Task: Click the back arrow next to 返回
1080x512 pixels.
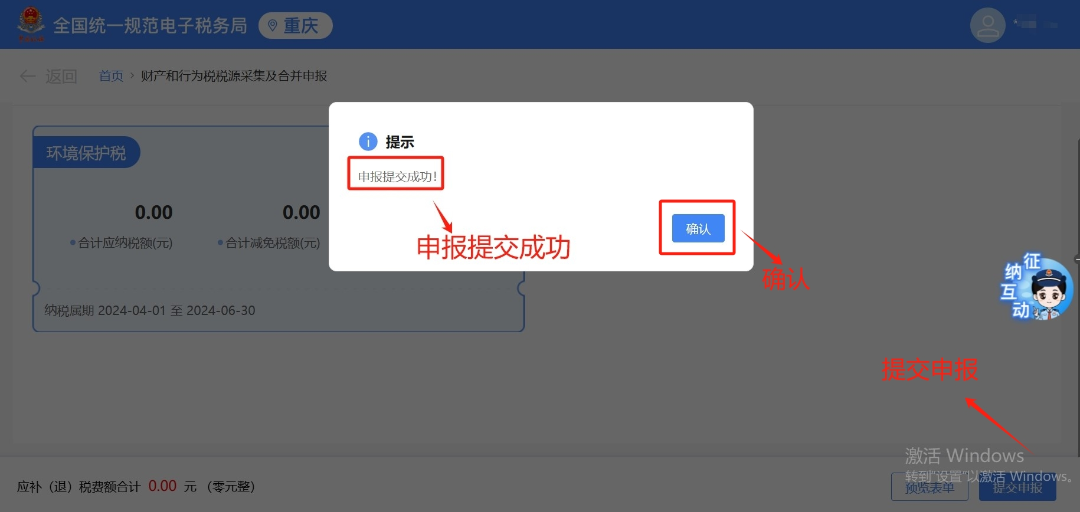Action: (28, 76)
